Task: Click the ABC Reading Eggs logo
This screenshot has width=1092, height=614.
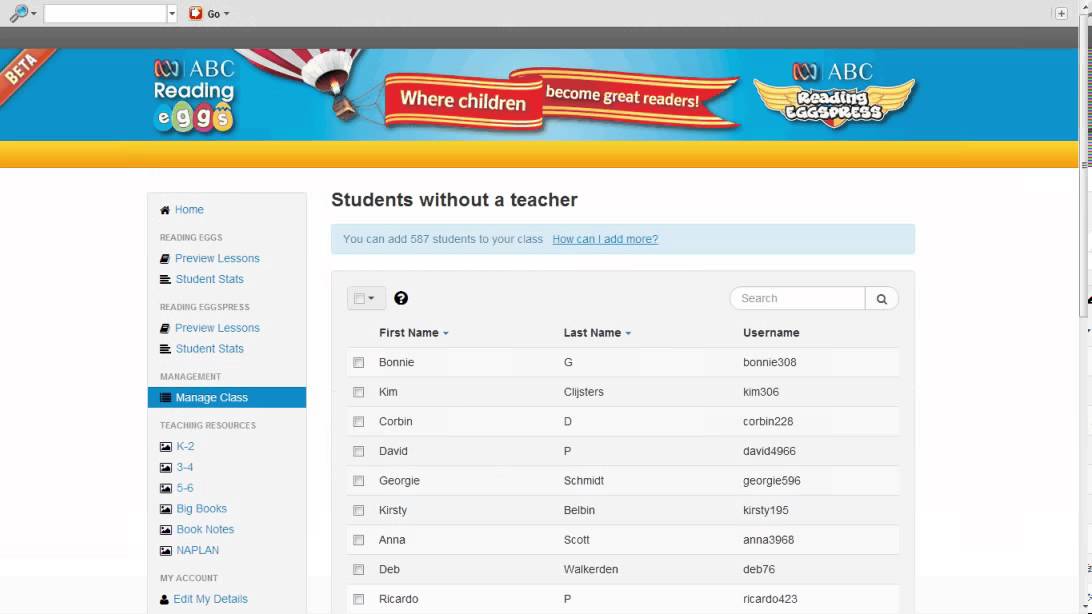Action: (x=194, y=95)
